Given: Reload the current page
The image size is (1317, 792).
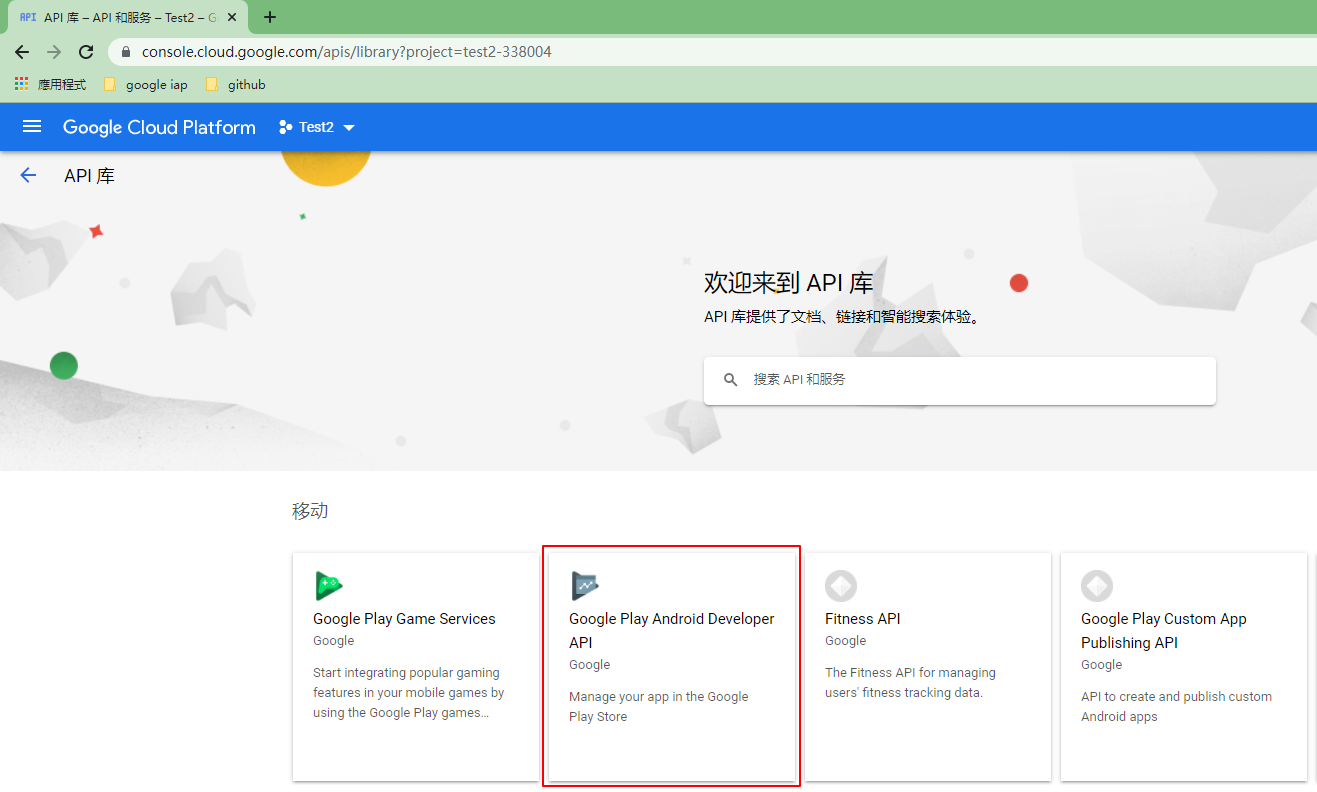Looking at the screenshot, I should (x=86, y=52).
